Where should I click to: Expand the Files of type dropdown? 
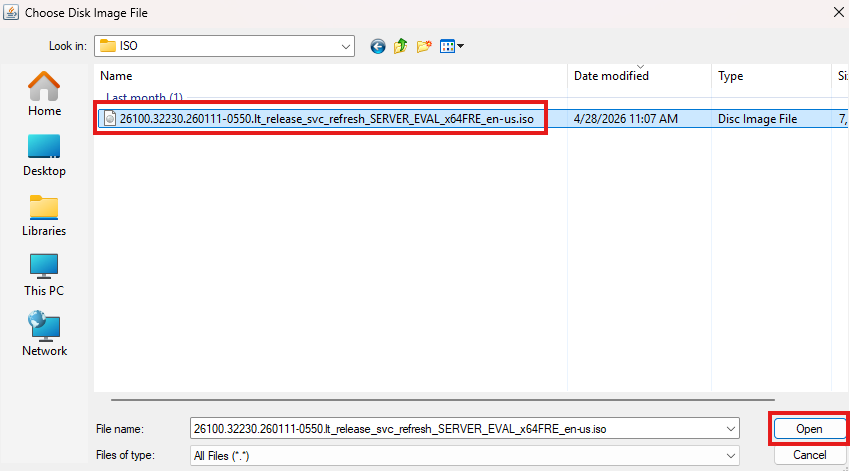point(730,456)
